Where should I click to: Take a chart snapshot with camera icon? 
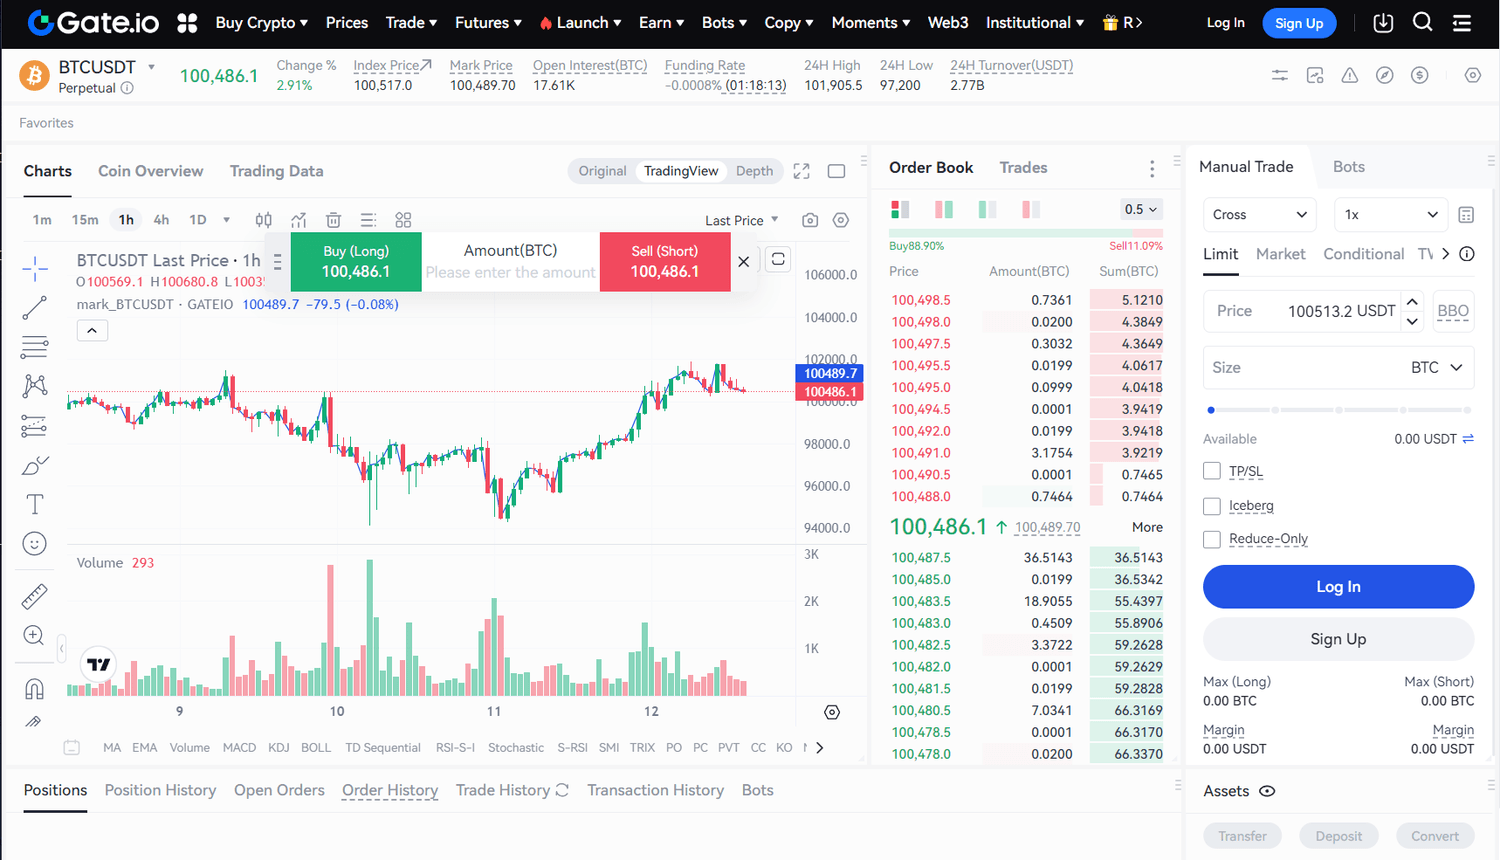click(x=810, y=220)
